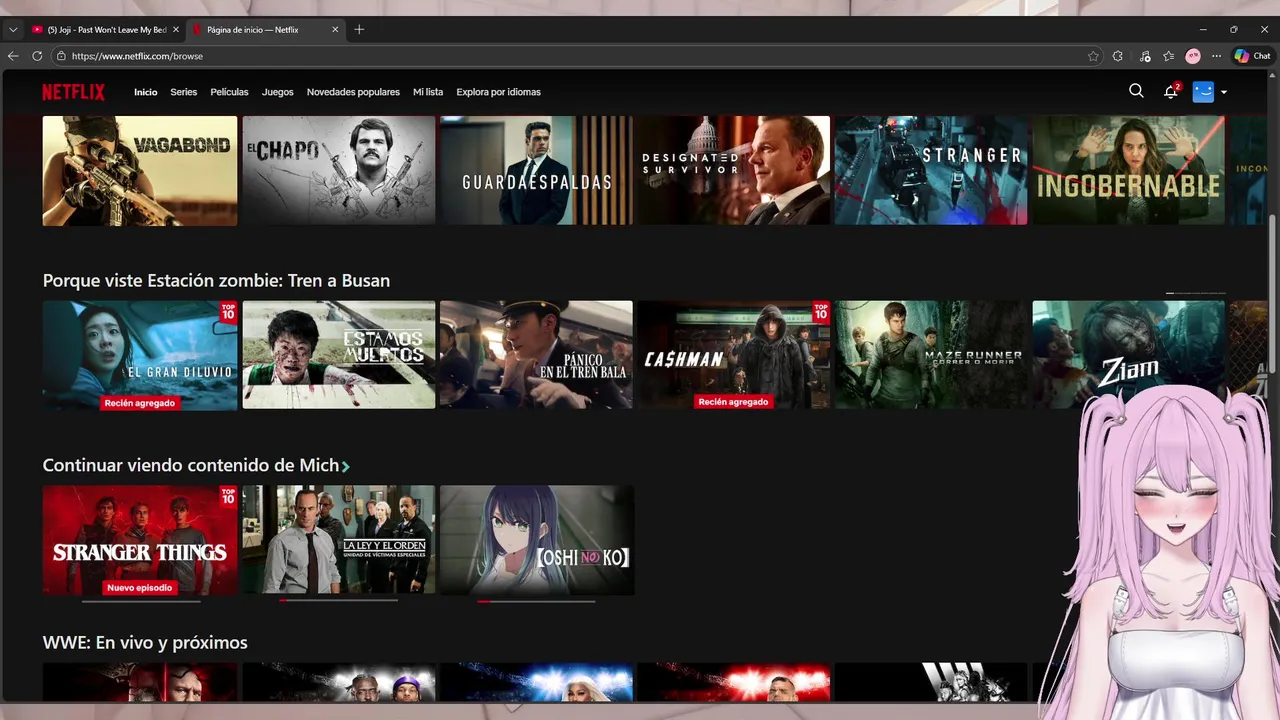
Task: Continue watching La Ley y el Orden
Action: click(x=339, y=540)
